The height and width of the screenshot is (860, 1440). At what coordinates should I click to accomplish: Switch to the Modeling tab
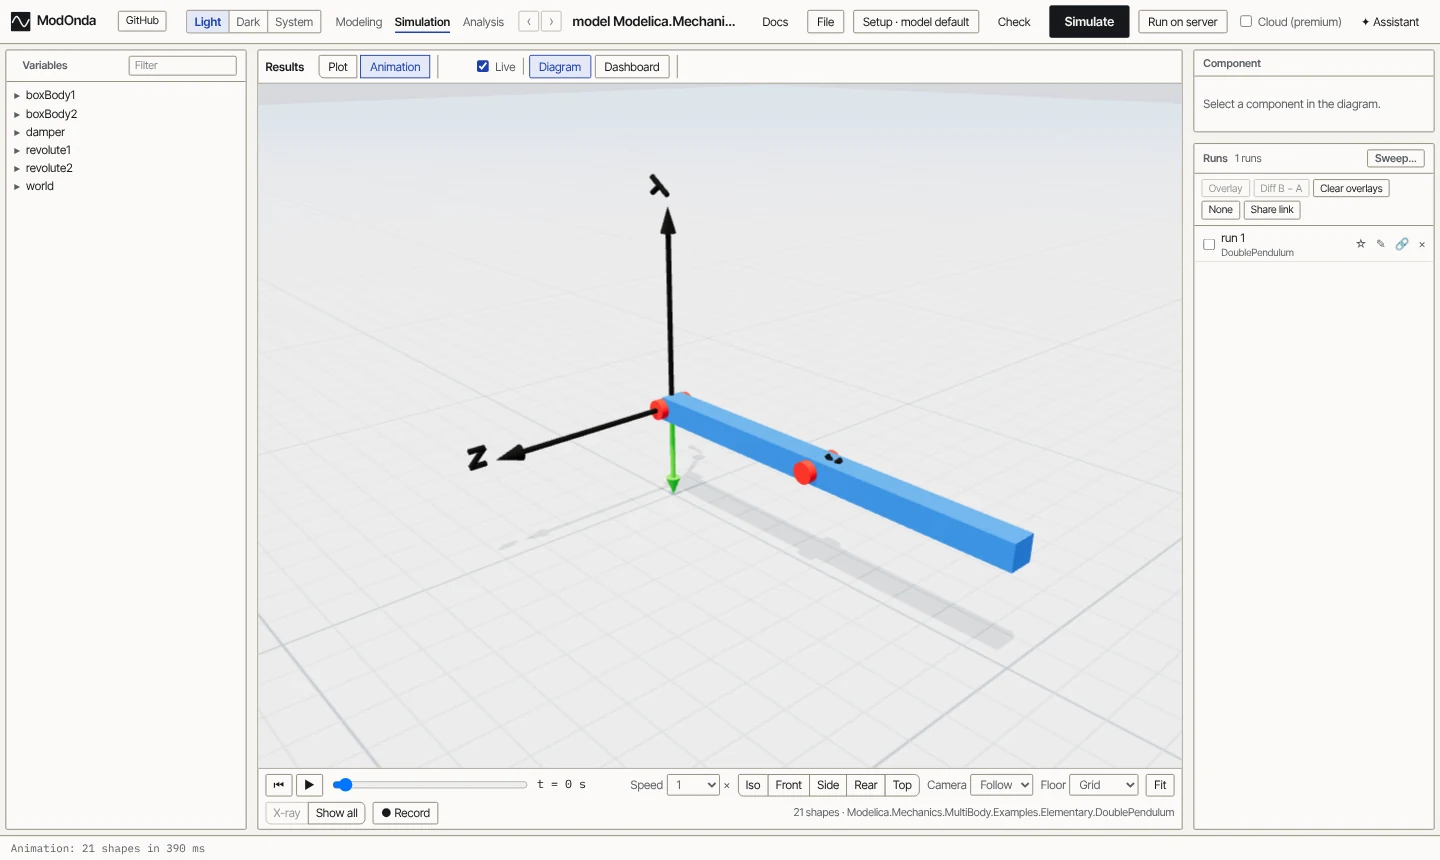pyautogui.click(x=359, y=22)
